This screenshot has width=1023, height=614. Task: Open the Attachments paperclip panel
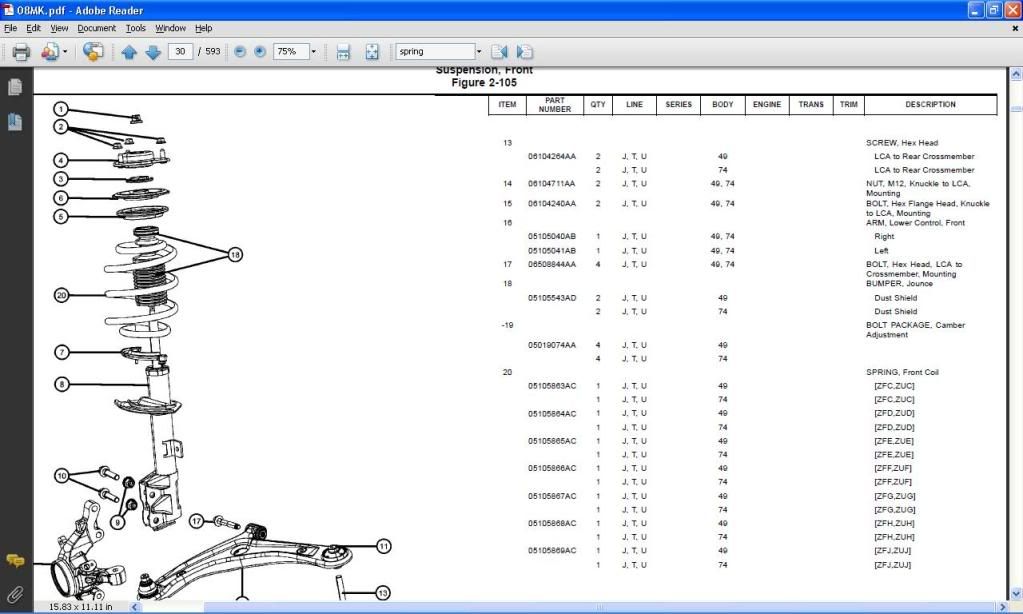(15, 595)
